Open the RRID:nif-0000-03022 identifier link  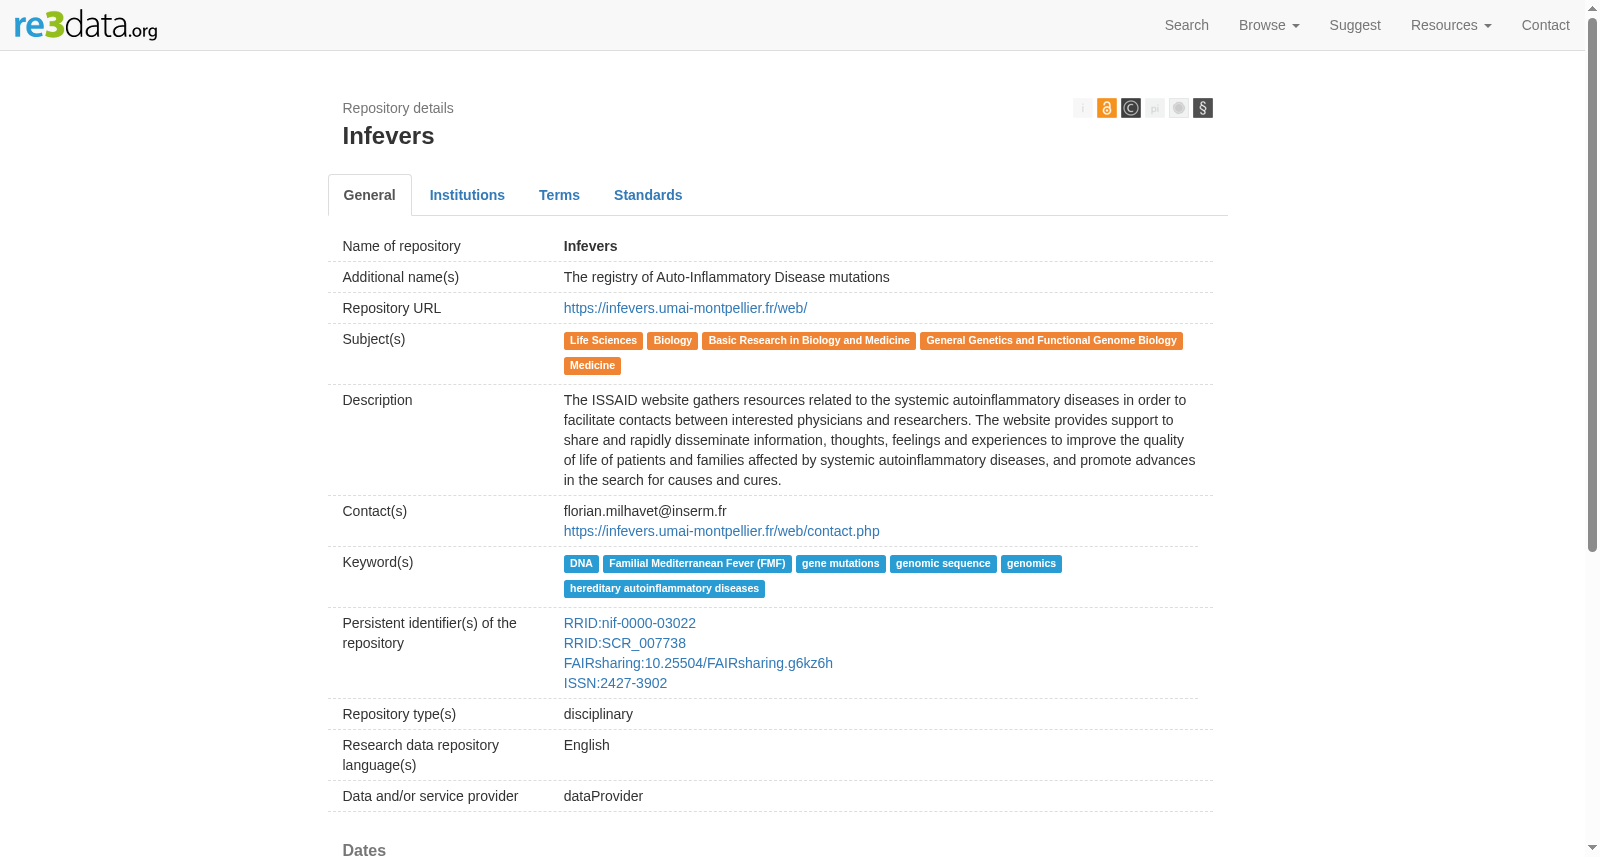[630, 623]
